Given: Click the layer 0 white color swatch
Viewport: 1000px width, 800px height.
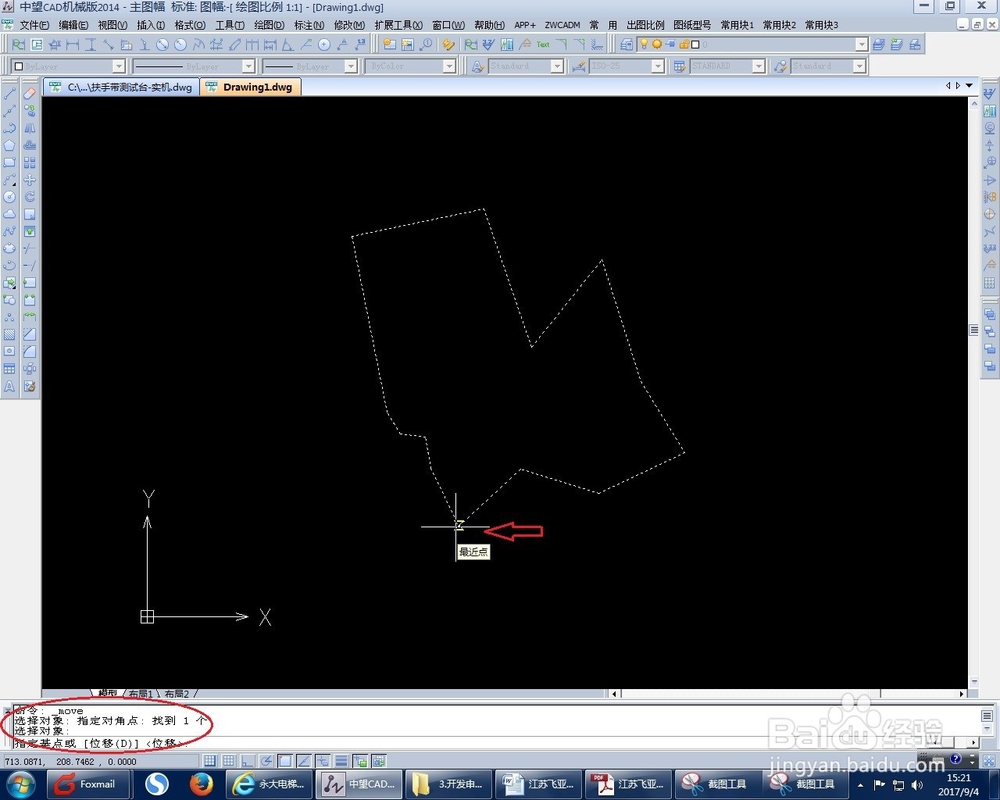Looking at the screenshot, I should click(695, 45).
